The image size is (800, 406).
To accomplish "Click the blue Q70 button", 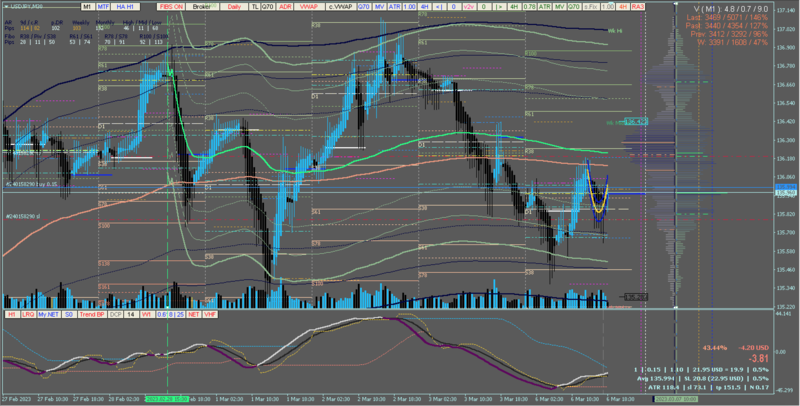I will 364,7.
